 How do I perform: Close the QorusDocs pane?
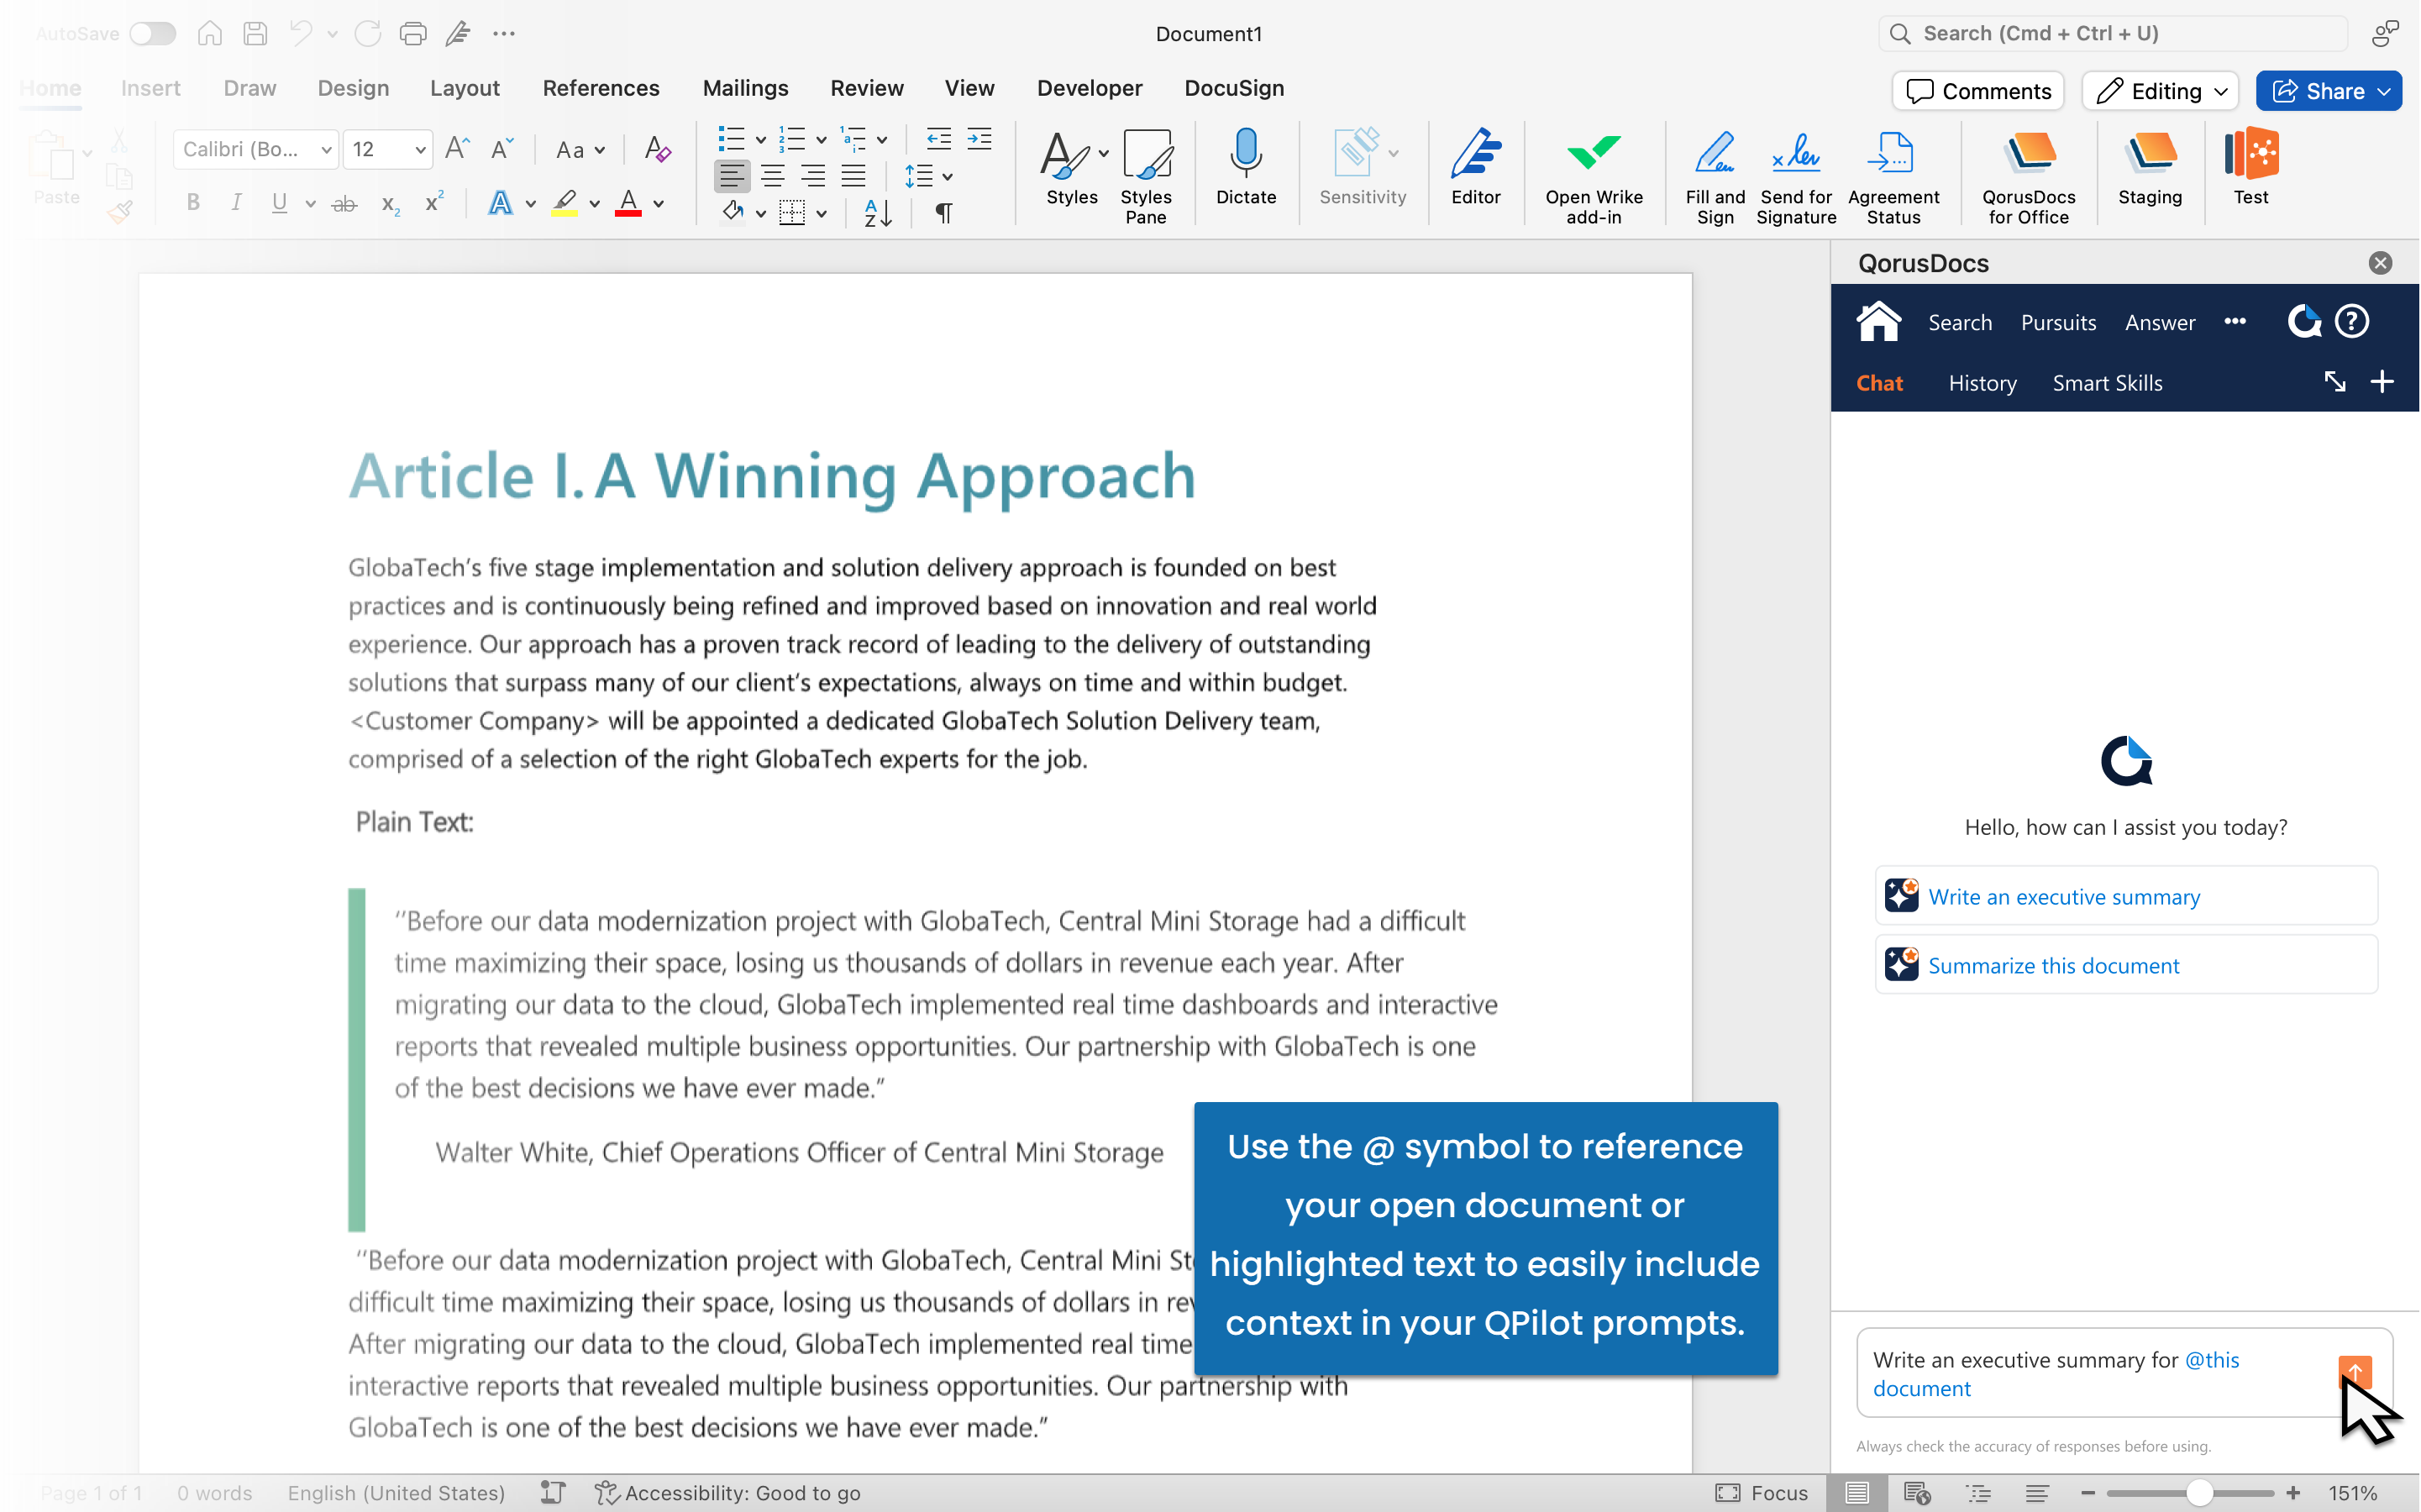point(2380,263)
